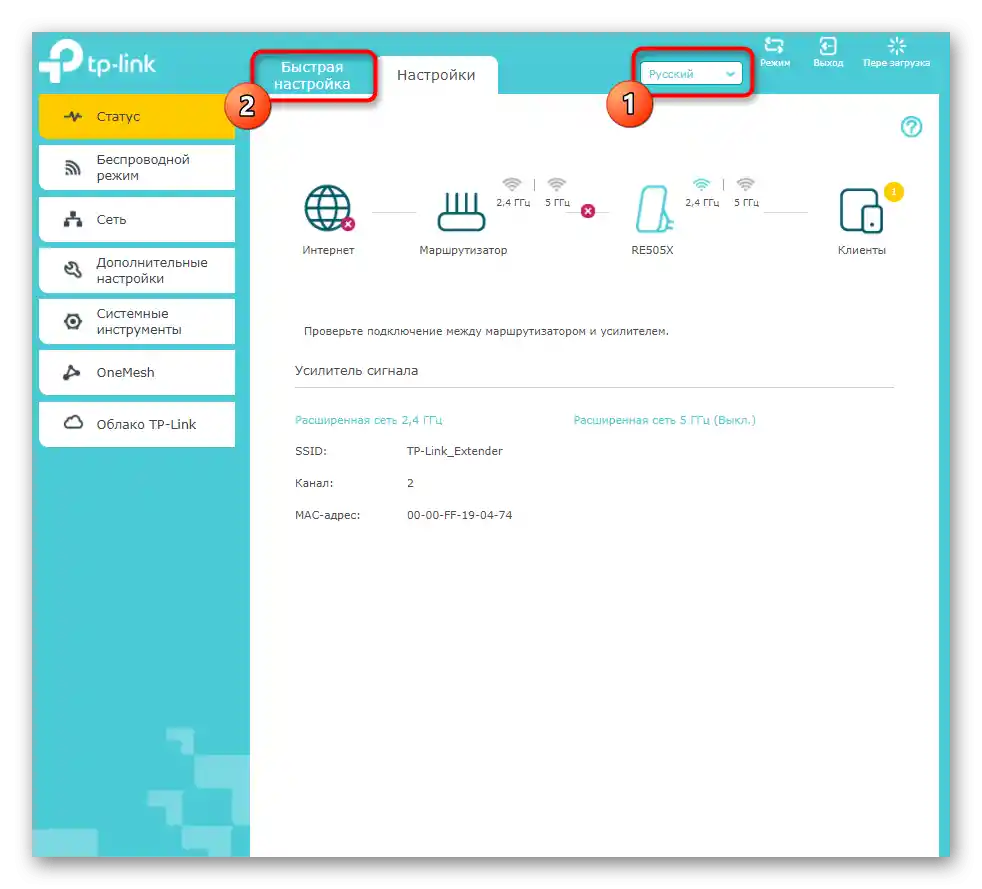Click the TP-Link logo
Image resolution: width=982 pixels, height=889 pixels.
tap(98, 61)
